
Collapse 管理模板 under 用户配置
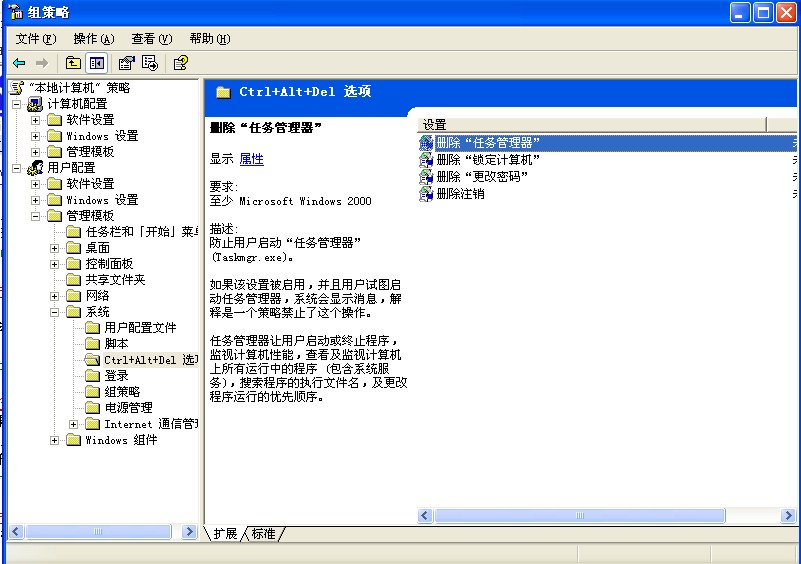point(35,216)
